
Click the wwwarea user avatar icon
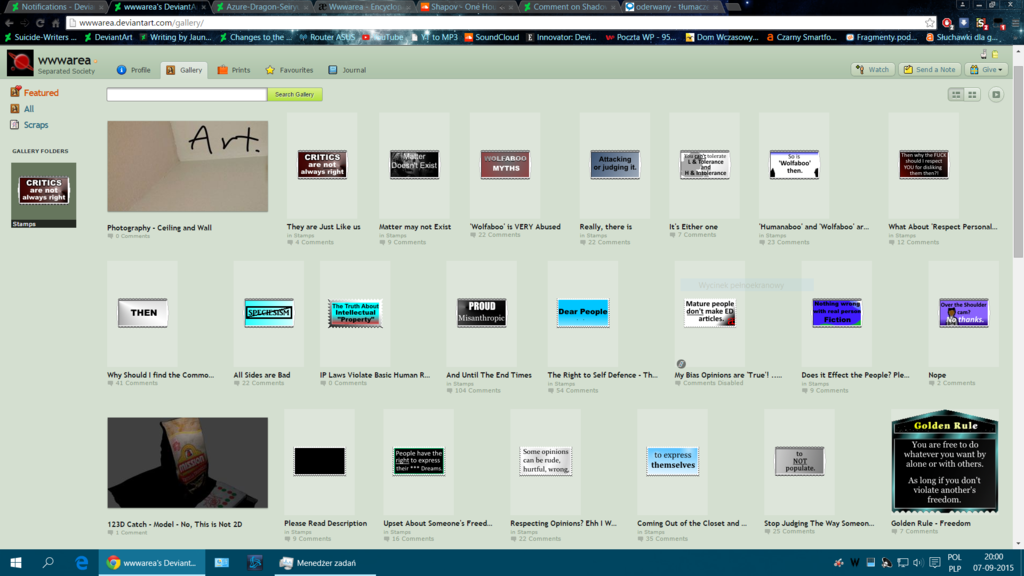tap(20, 63)
